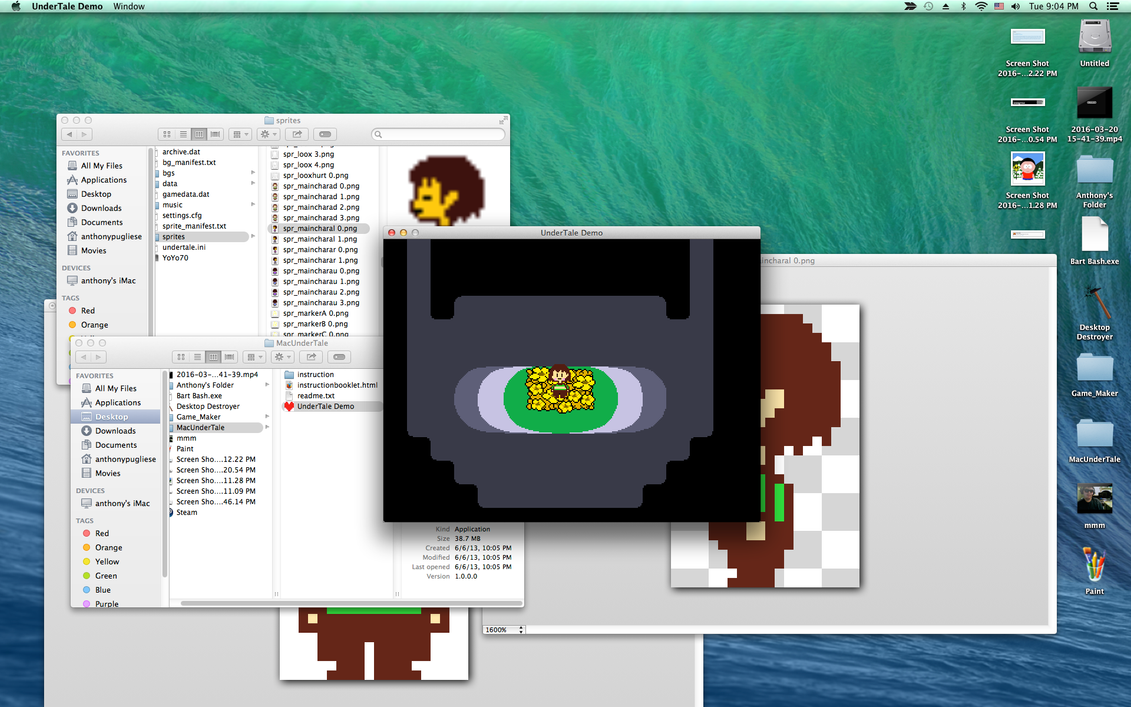Select Paint icon on desktop
Image resolution: width=1131 pixels, height=707 pixels.
tap(1094, 565)
